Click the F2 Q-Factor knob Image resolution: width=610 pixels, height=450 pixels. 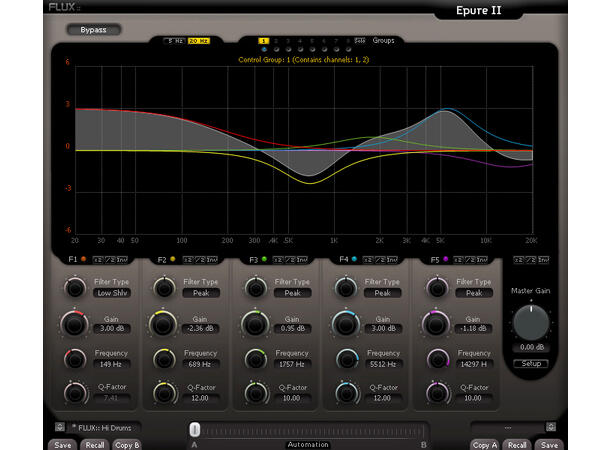click(164, 394)
